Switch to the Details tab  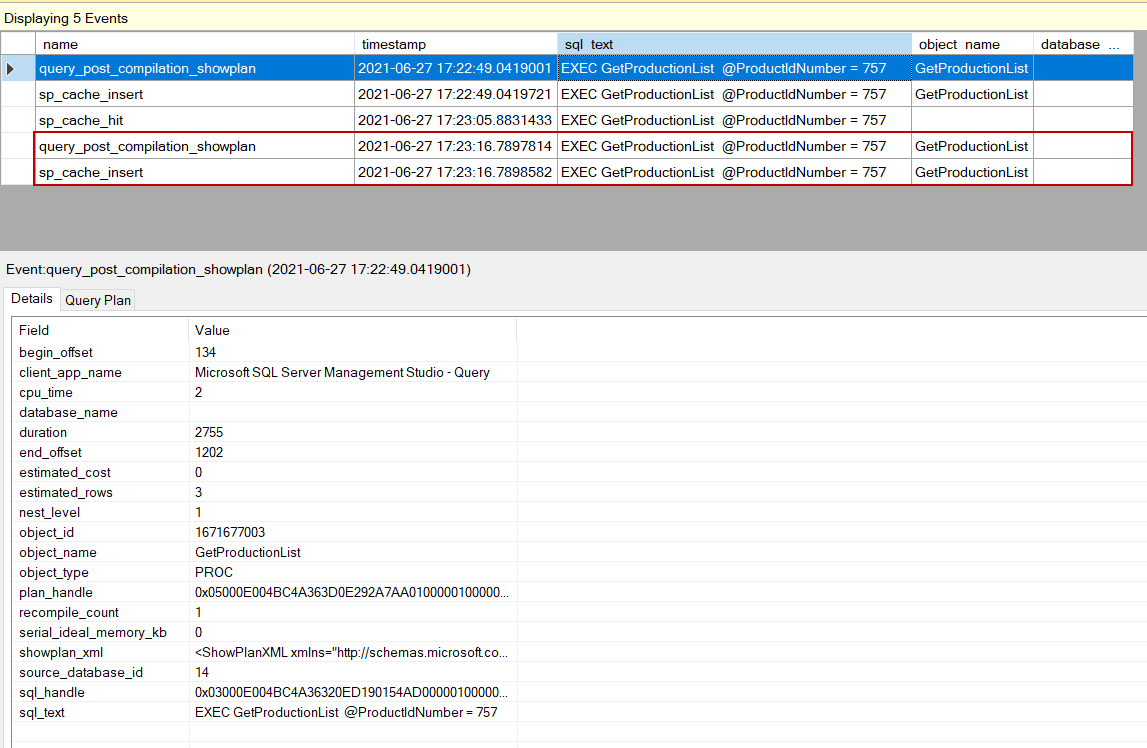pos(32,299)
